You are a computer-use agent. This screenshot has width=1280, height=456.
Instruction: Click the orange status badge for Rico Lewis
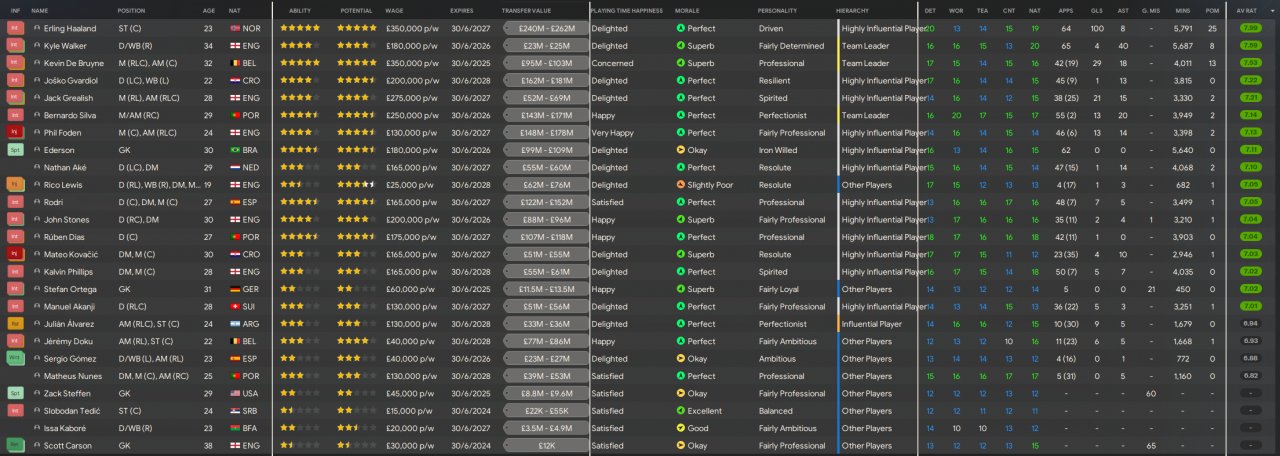14,185
